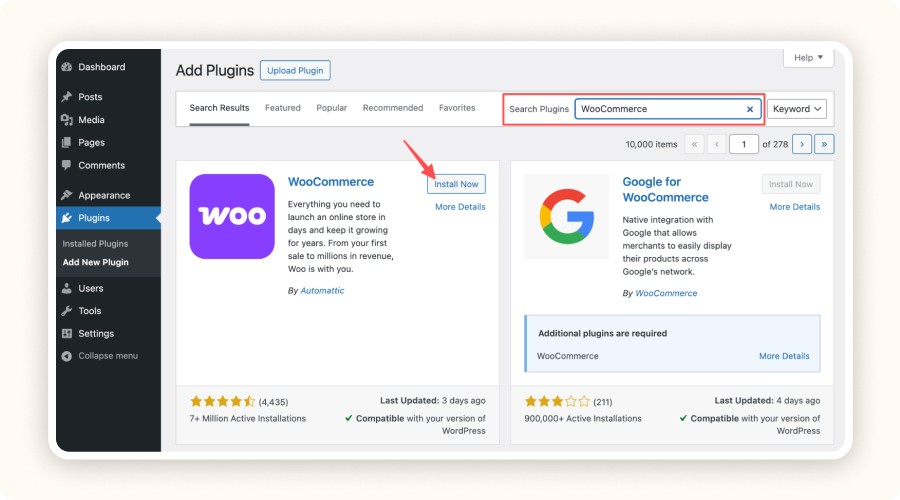900x500 pixels.
Task: Click the WooCommerce star rating
Action: point(223,401)
